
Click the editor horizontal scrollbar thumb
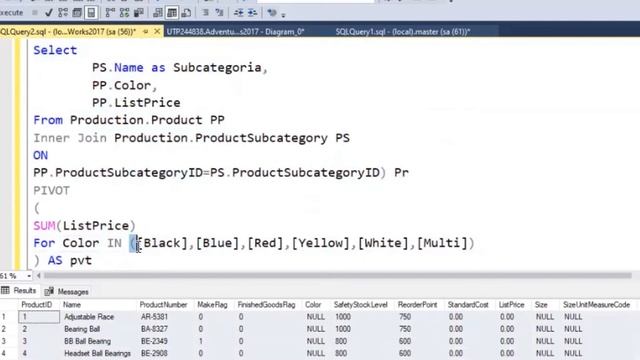(338, 276)
